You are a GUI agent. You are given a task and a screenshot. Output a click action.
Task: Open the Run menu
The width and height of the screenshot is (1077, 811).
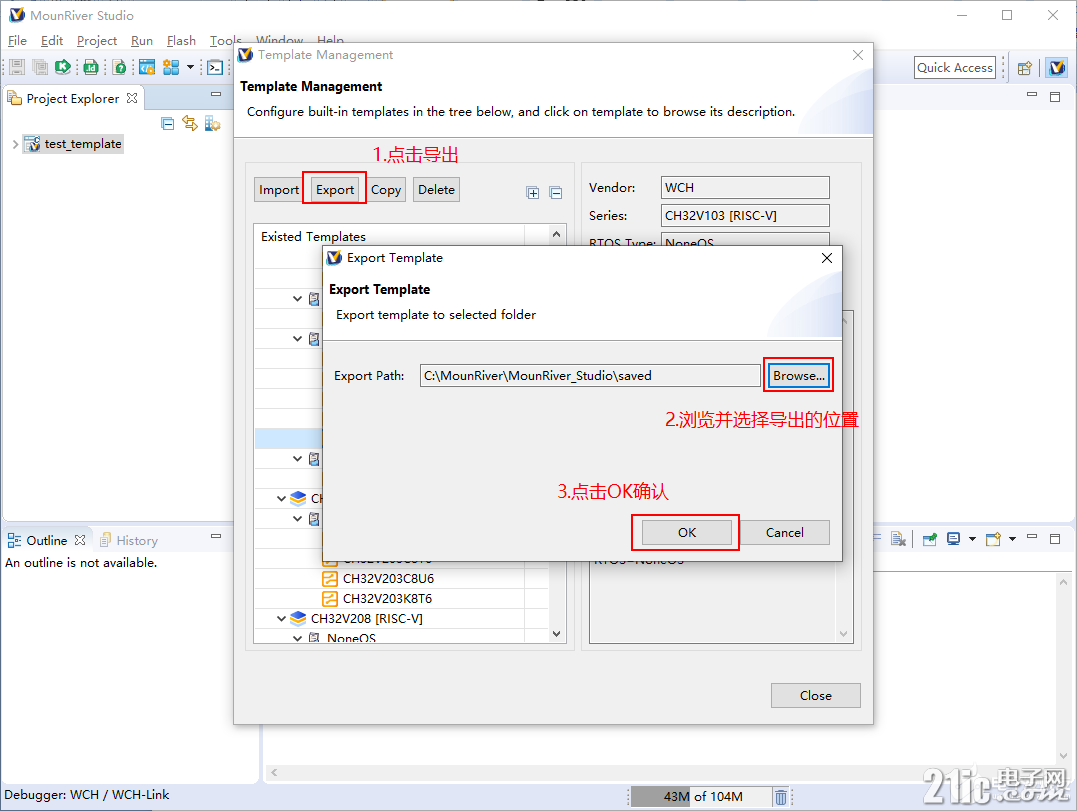pos(141,41)
